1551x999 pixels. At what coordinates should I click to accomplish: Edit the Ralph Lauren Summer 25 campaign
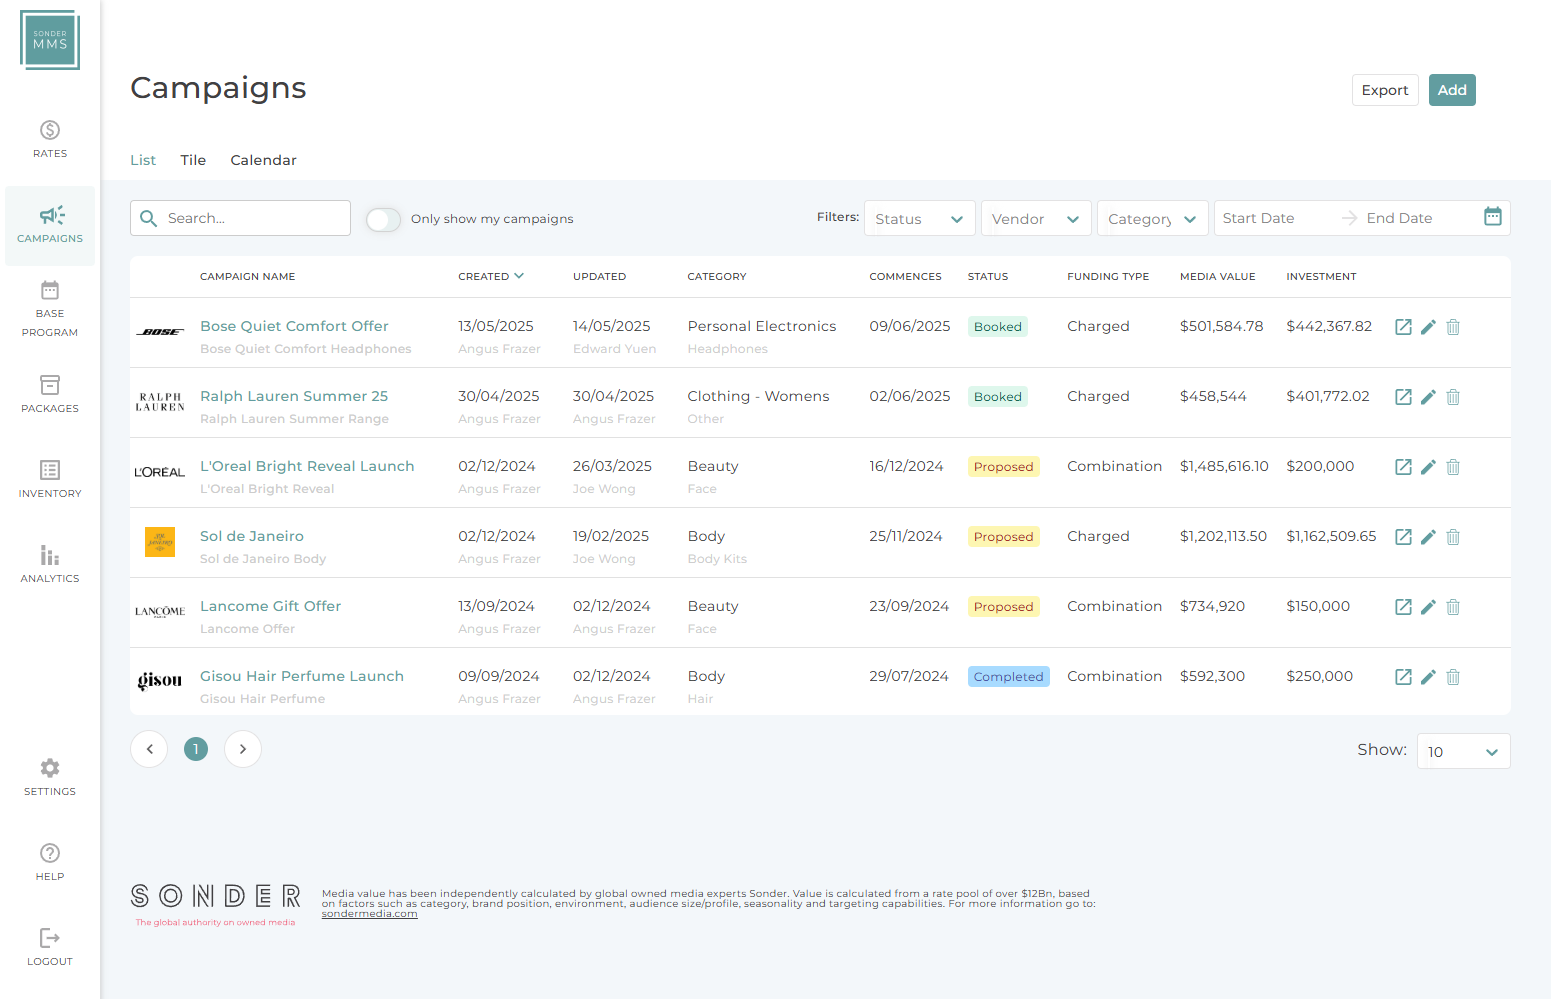click(1428, 397)
